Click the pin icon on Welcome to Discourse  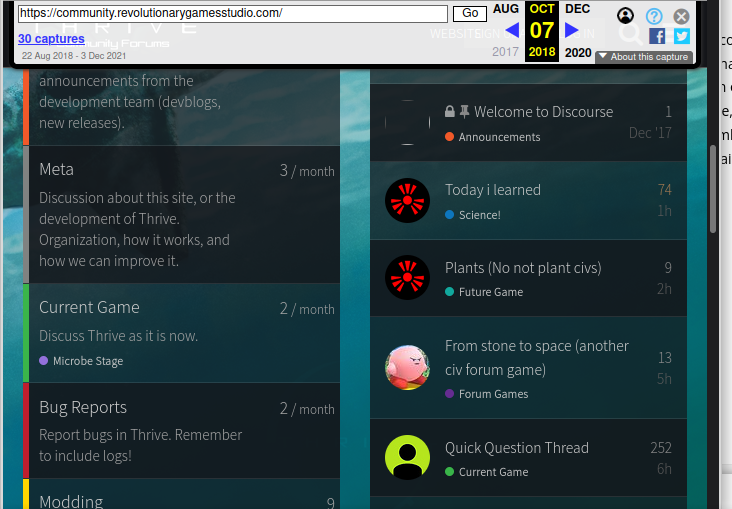tap(465, 112)
